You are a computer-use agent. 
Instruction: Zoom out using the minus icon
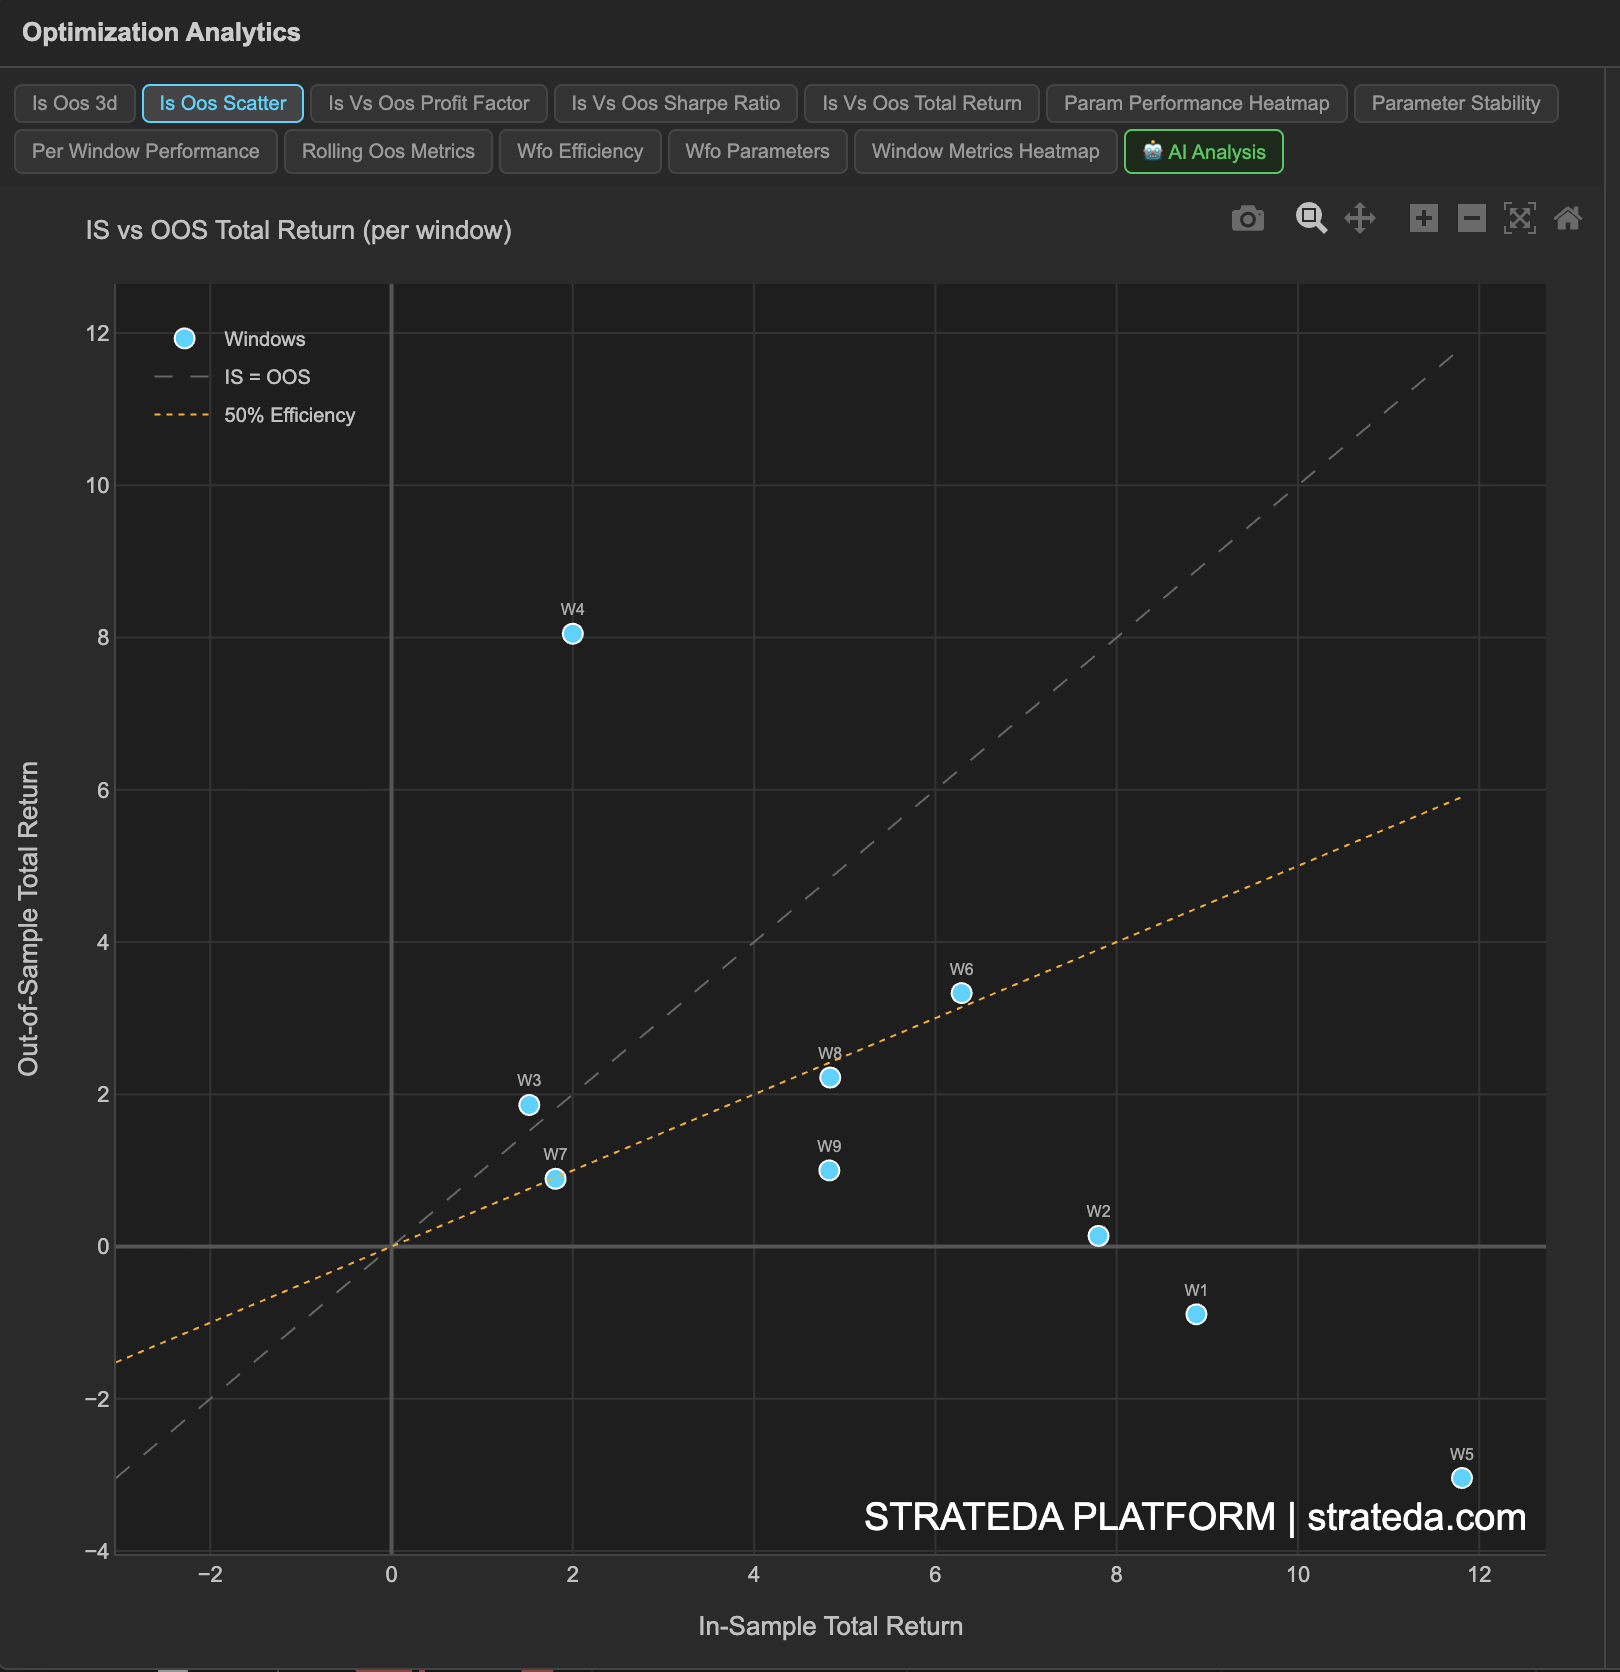(1471, 218)
